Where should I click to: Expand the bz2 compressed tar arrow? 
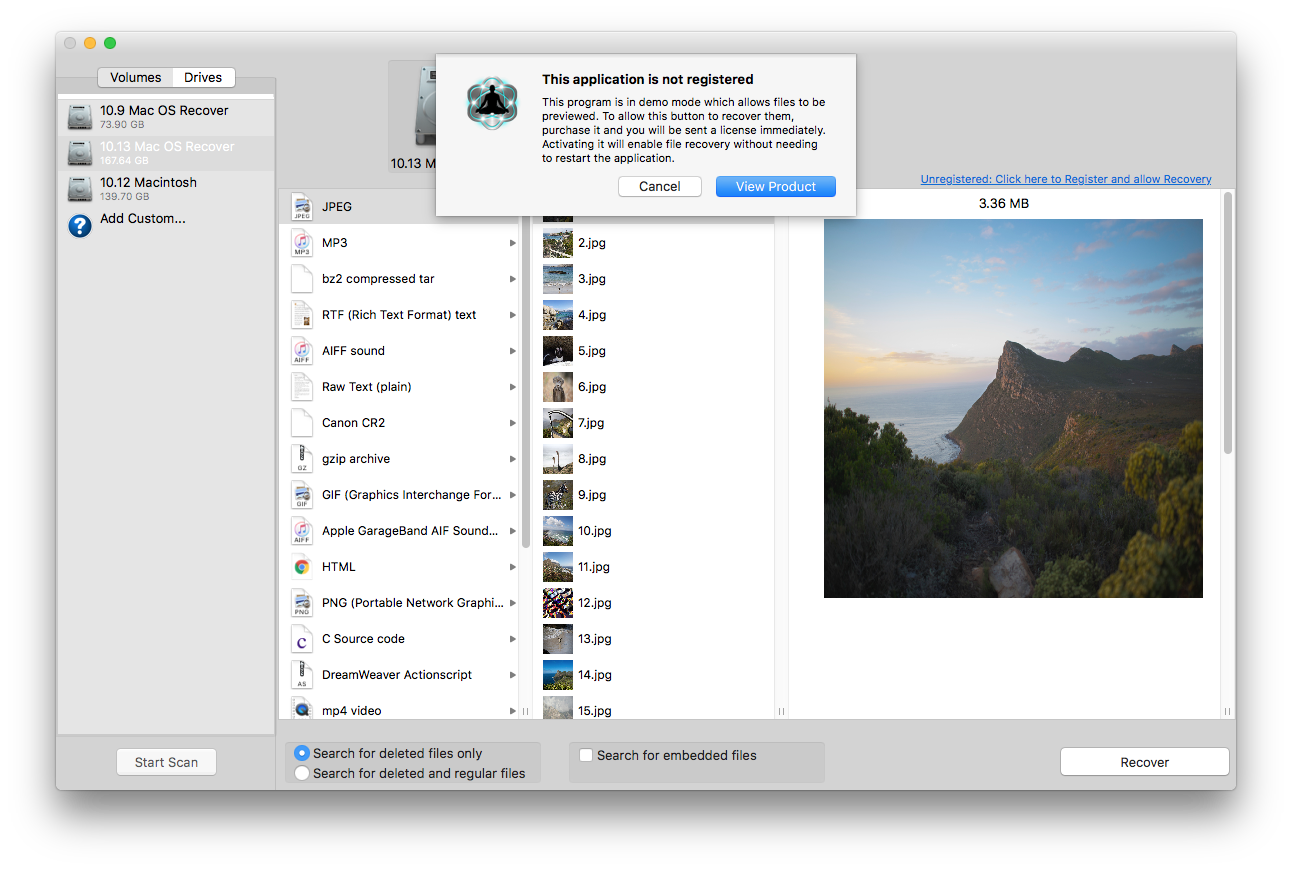tap(513, 279)
